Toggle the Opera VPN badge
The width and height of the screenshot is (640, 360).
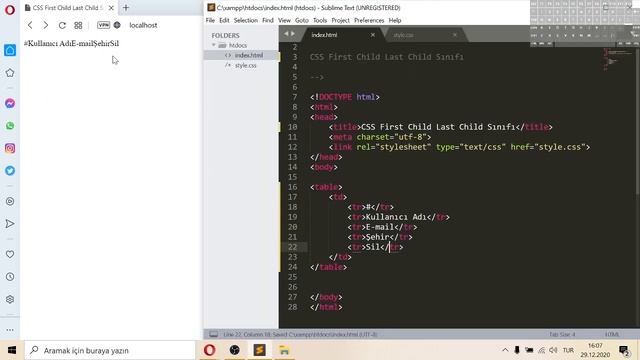[103, 25]
